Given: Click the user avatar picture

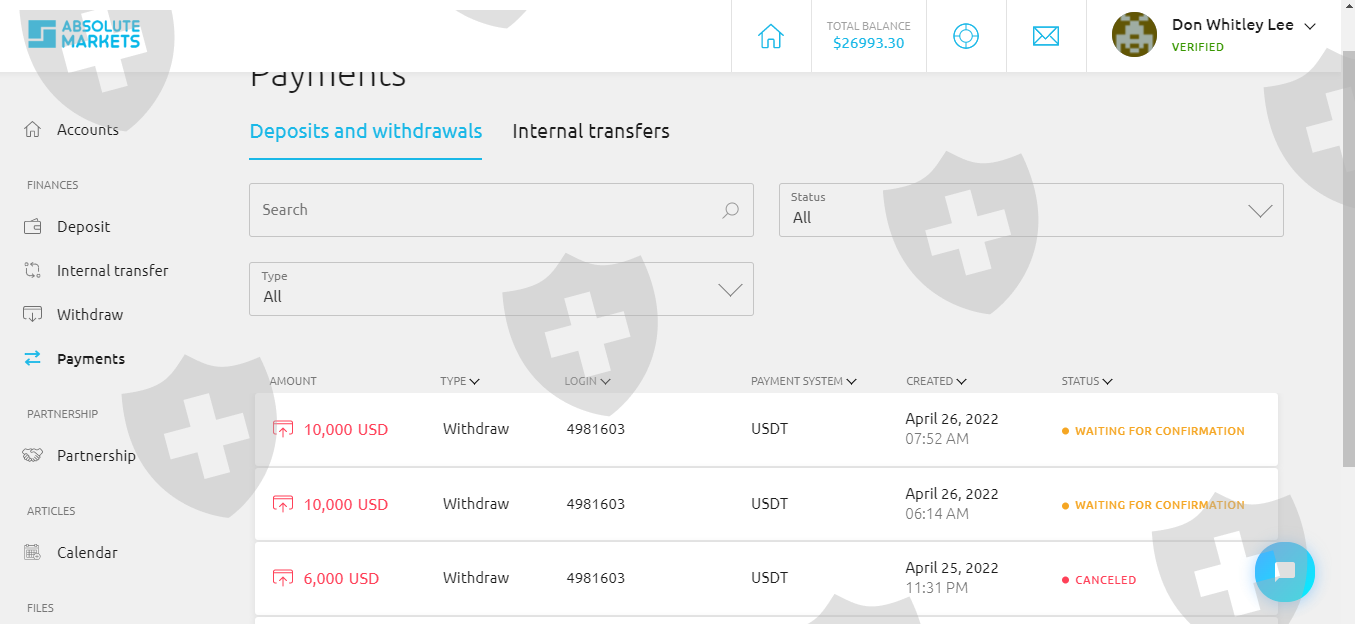Looking at the screenshot, I should click(1135, 35).
